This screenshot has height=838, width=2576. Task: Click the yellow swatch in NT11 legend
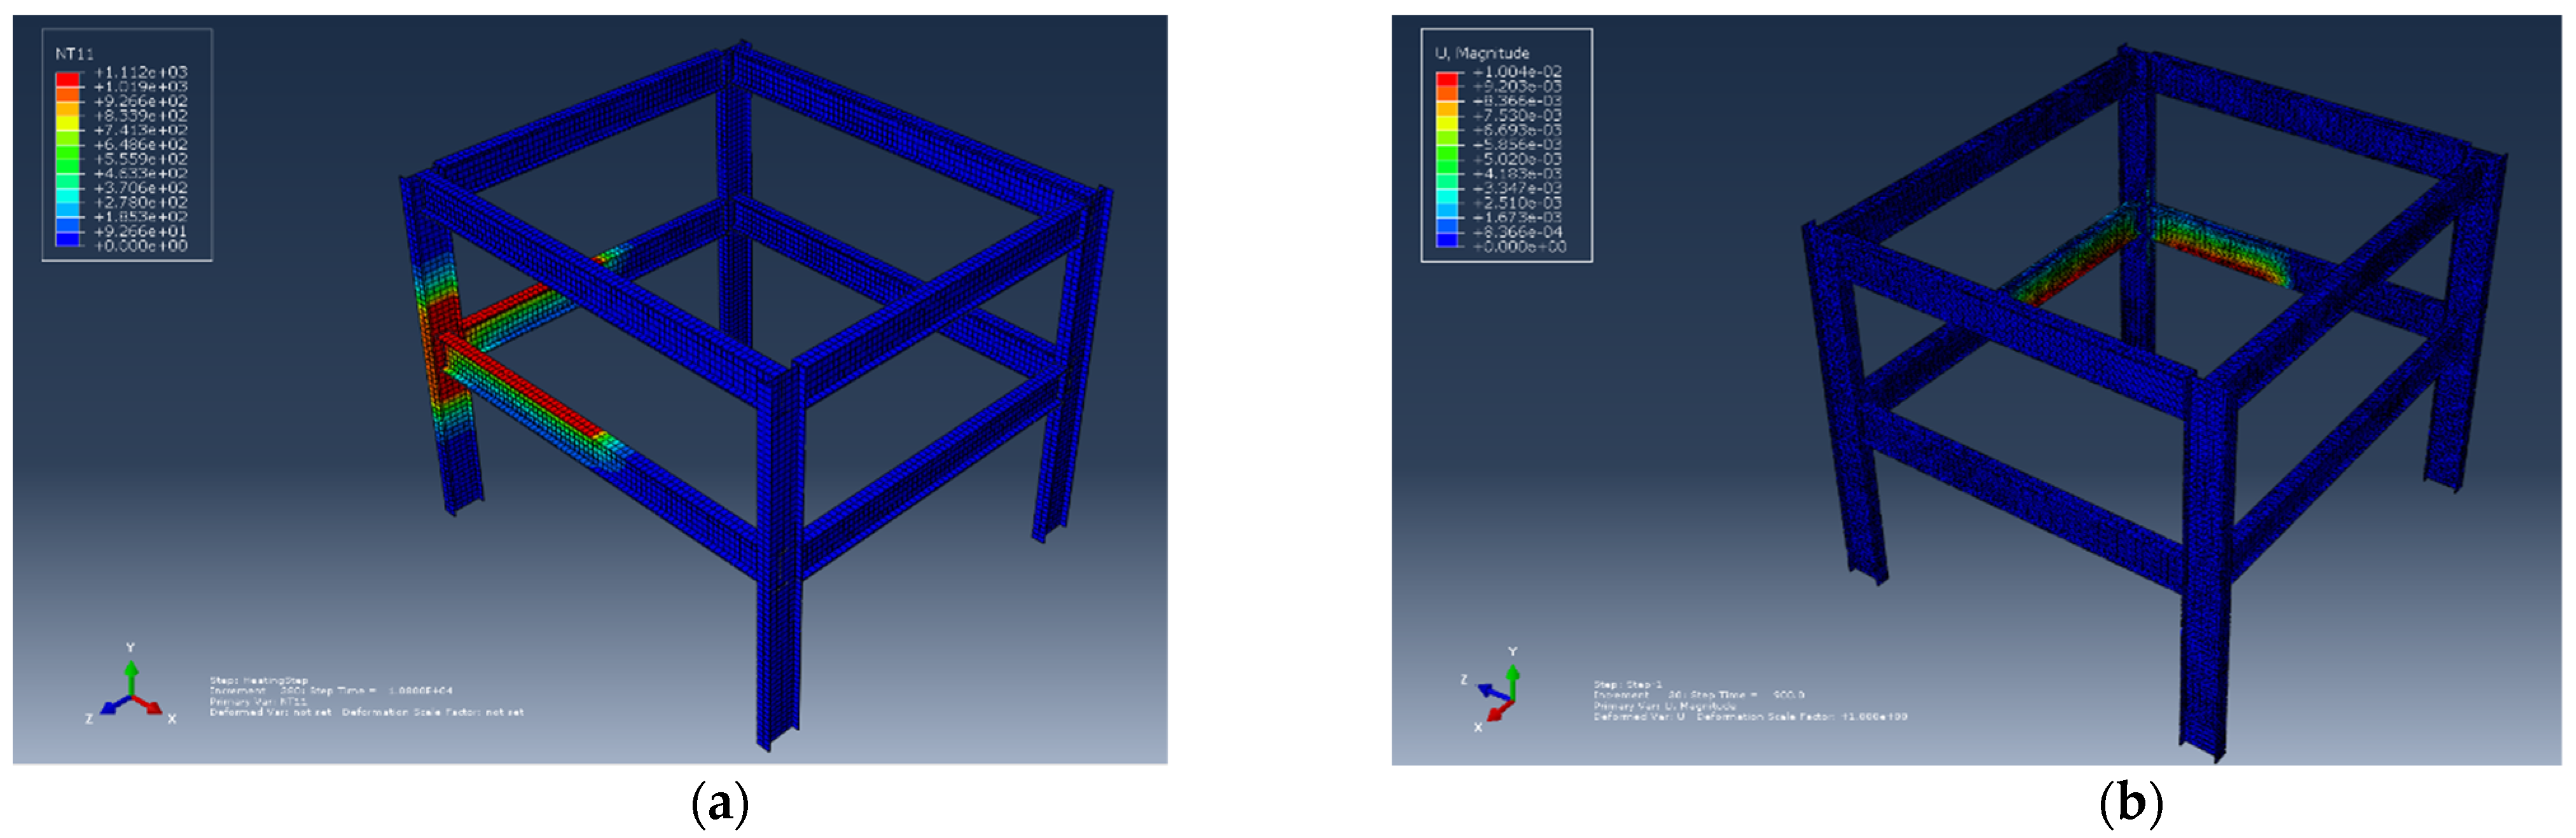(67, 123)
